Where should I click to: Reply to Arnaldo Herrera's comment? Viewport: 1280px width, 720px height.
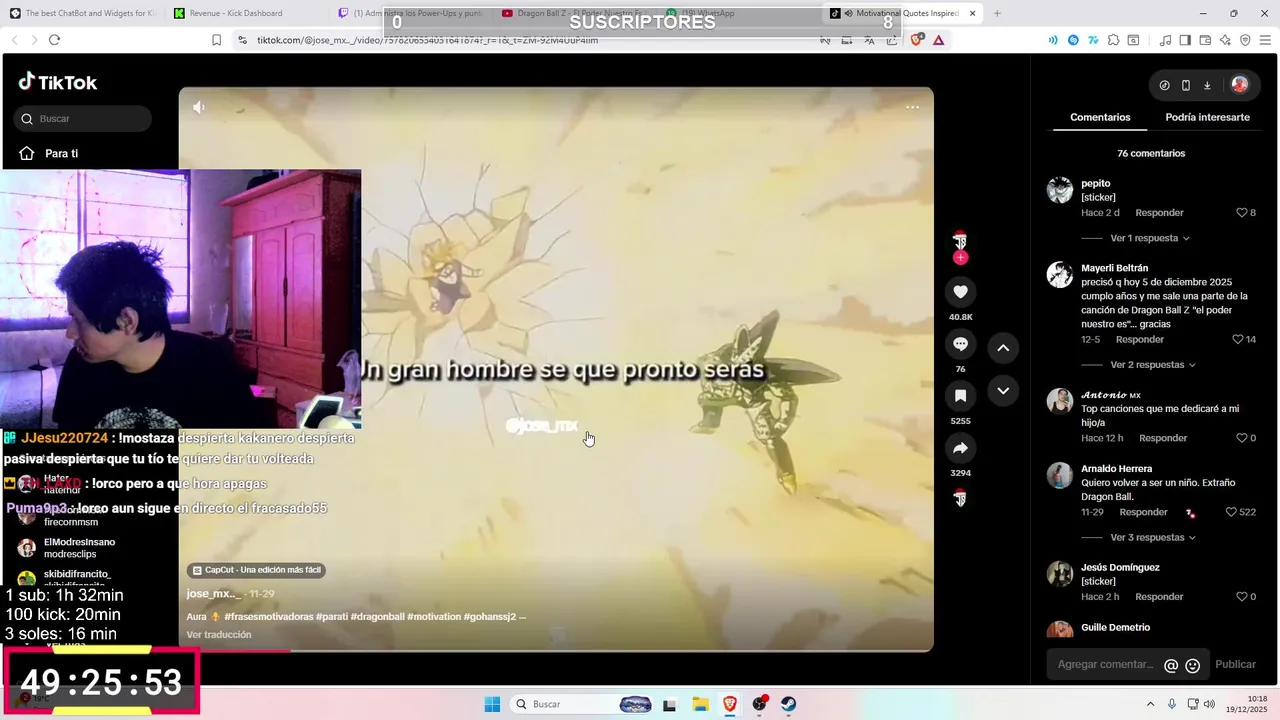coord(1143,512)
